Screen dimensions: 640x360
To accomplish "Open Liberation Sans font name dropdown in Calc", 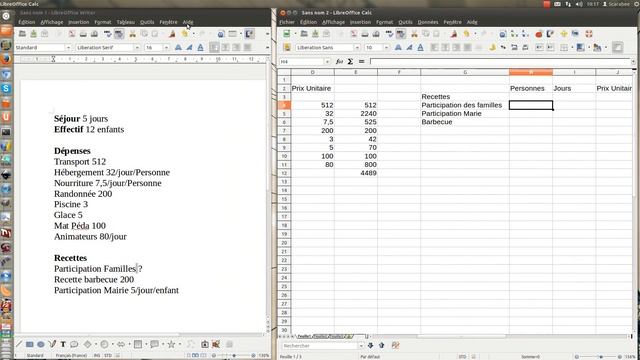I will [x=357, y=48].
